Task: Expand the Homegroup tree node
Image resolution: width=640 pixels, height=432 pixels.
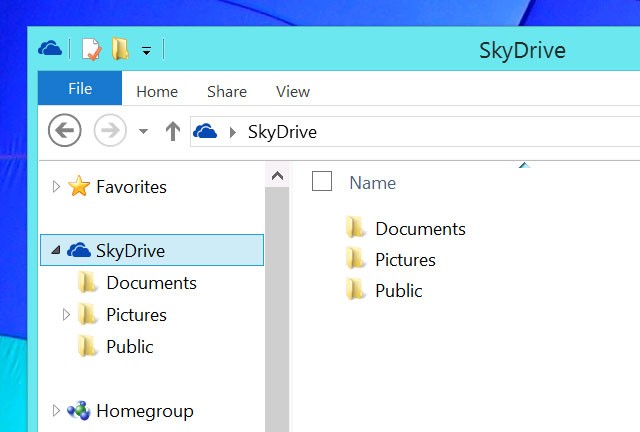Action: pos(55,411)
